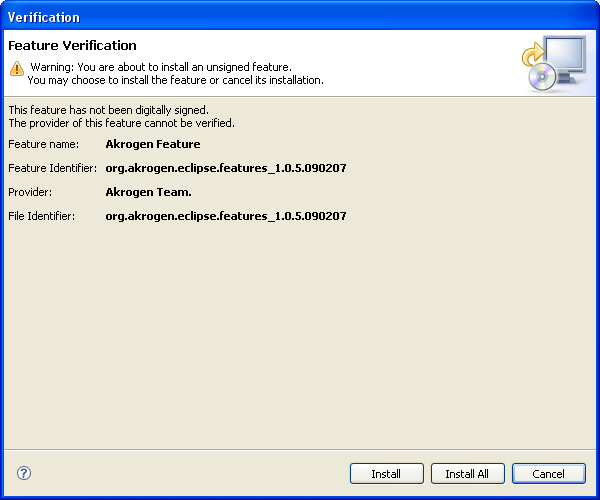Screen dimensions: 600x500
Task: Click the Install button
Action: (x=386, y=474)
